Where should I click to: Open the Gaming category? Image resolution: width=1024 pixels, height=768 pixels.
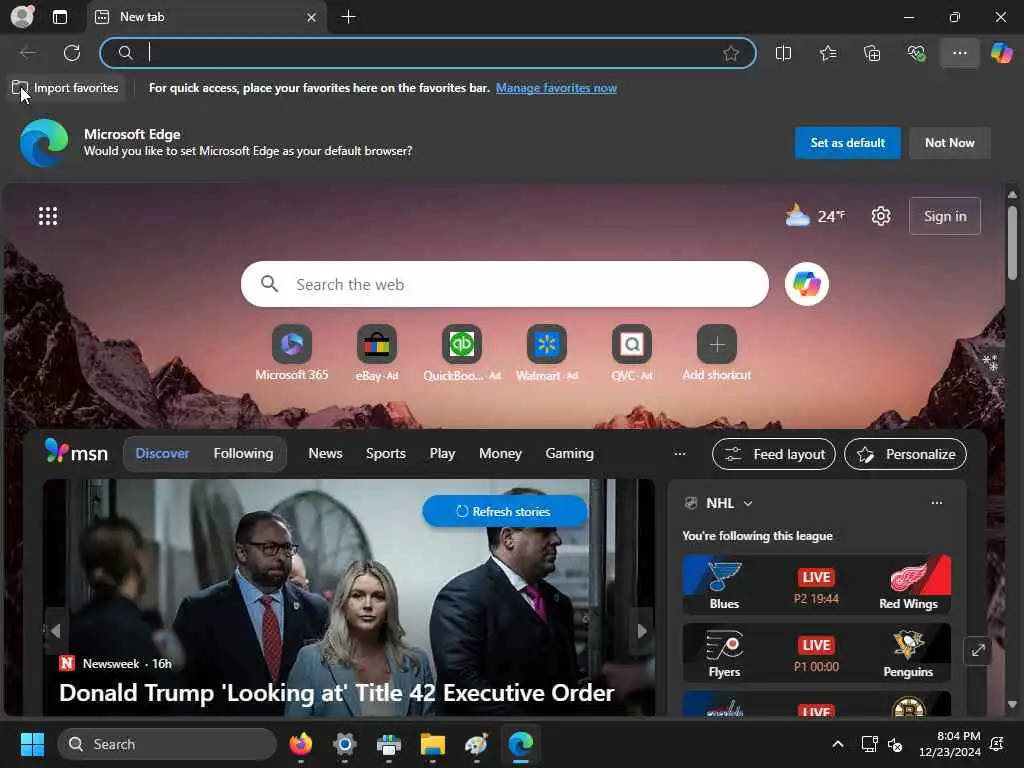click(x=569, y=454)
